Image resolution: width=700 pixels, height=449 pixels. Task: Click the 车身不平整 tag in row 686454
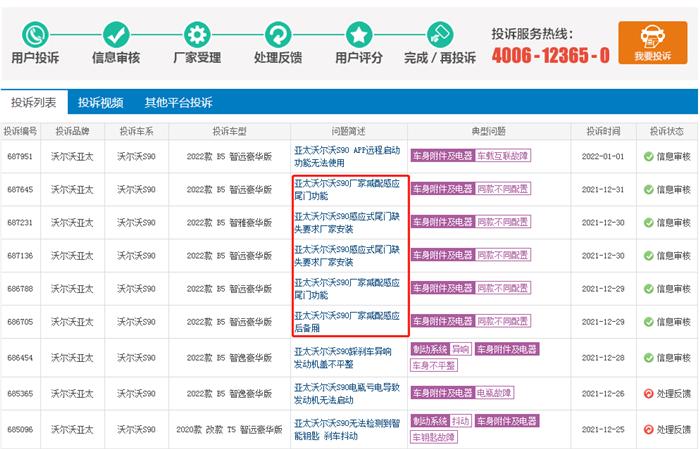(x=434, y=366)
